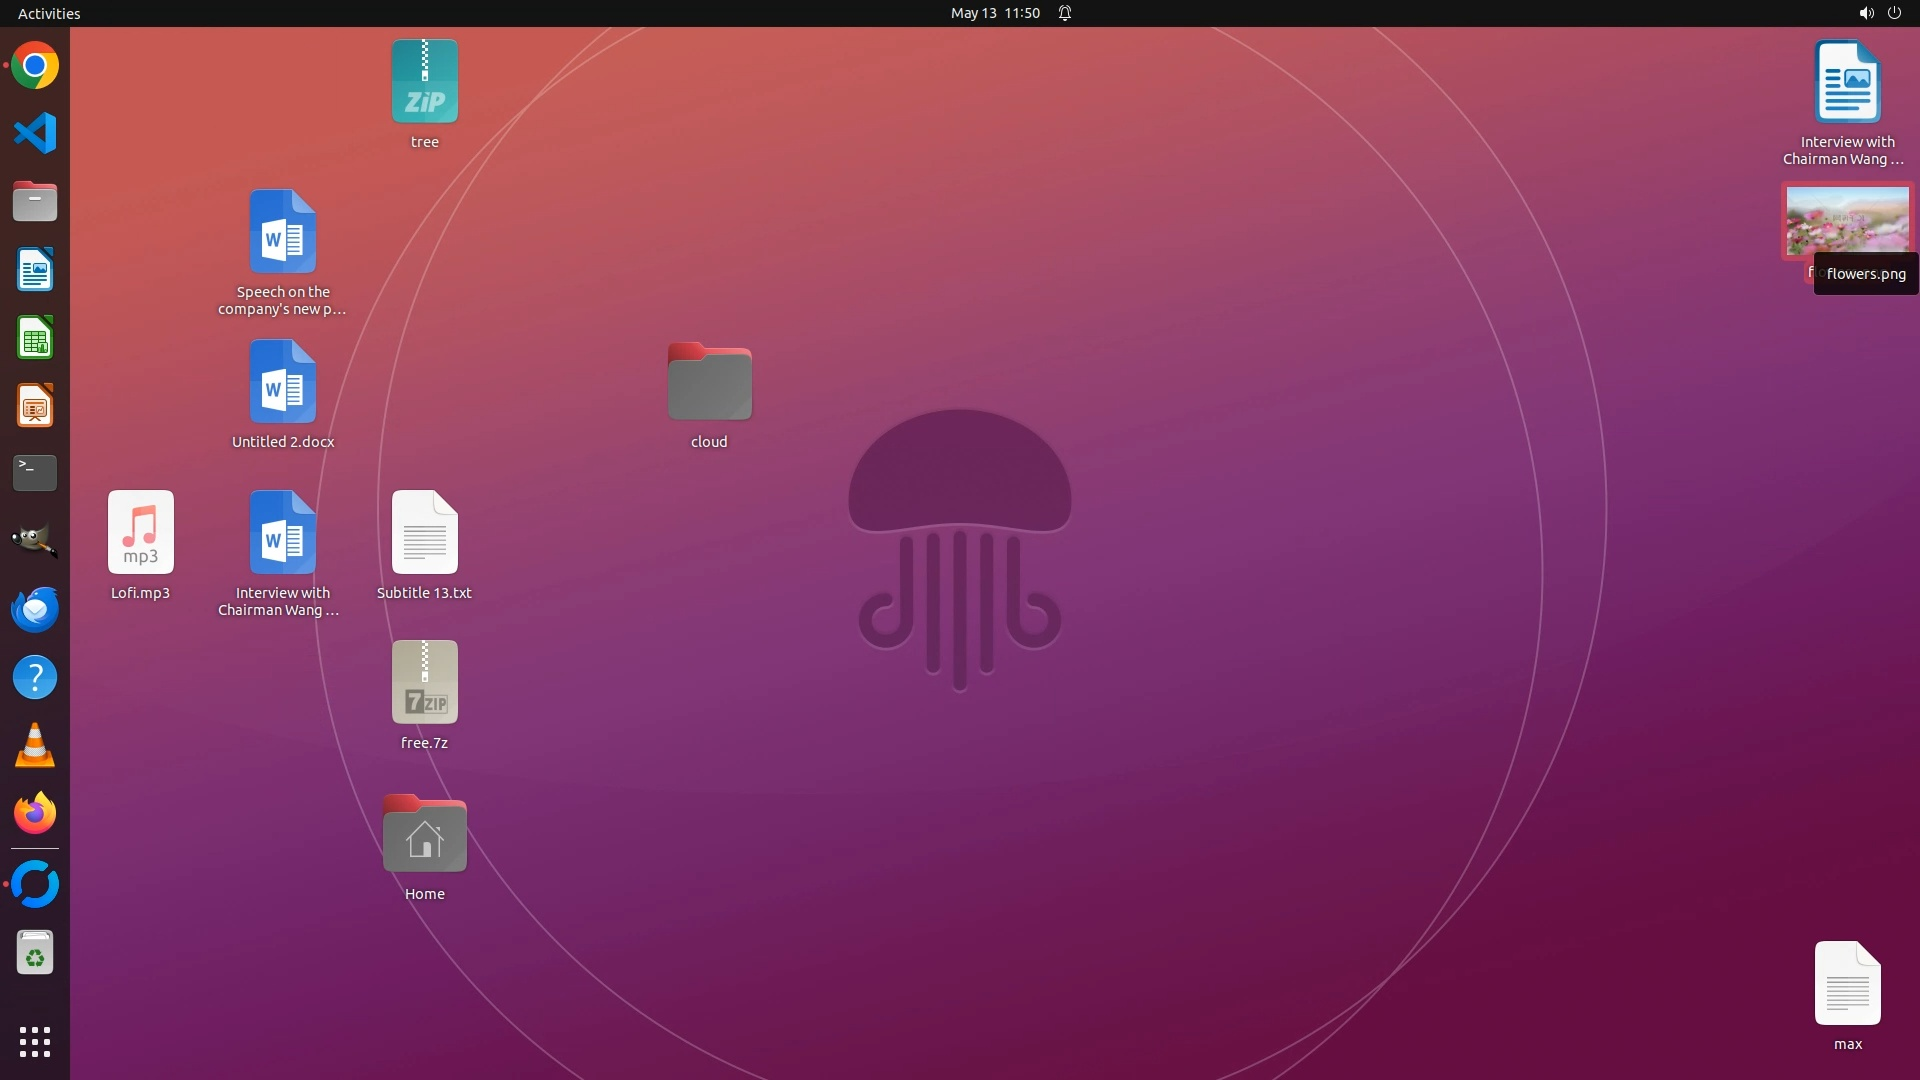Show Applications grid button
The image size is (1920, 1080).
pyautogui.click(x=35, y=1042)
